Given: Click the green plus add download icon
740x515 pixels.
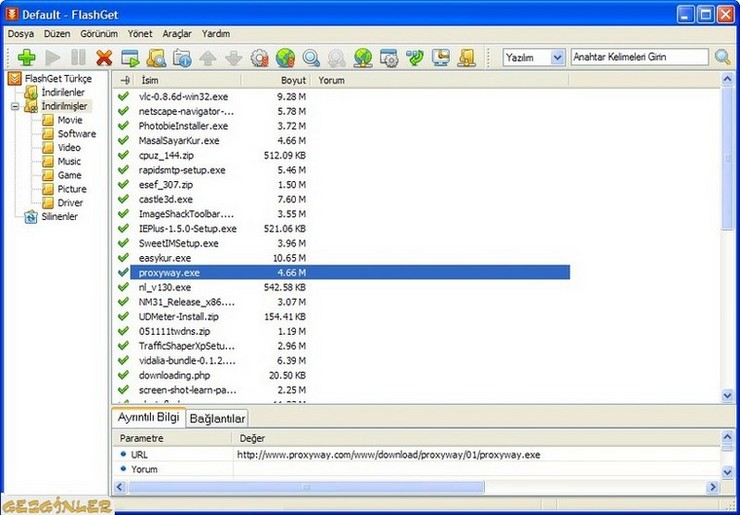Looking at the screenshot, I should pos(27,58).
